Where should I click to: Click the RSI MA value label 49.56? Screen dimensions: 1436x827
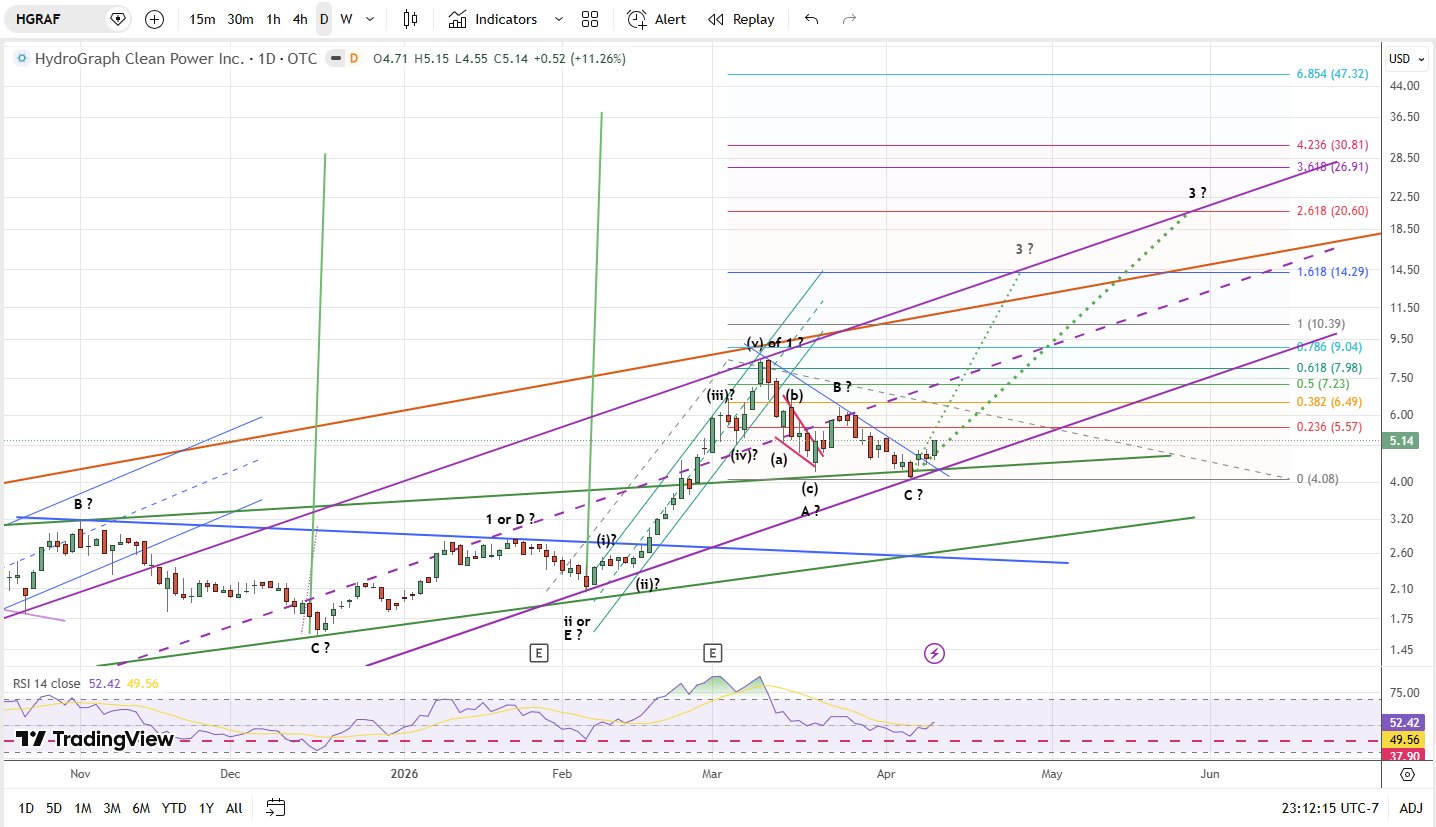pyautogui.click(x=1403, y=738)
